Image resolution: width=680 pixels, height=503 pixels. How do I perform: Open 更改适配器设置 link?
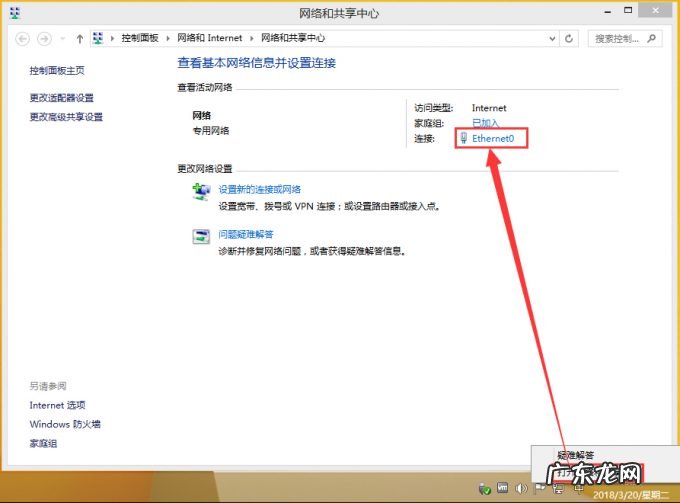(62, 98)
